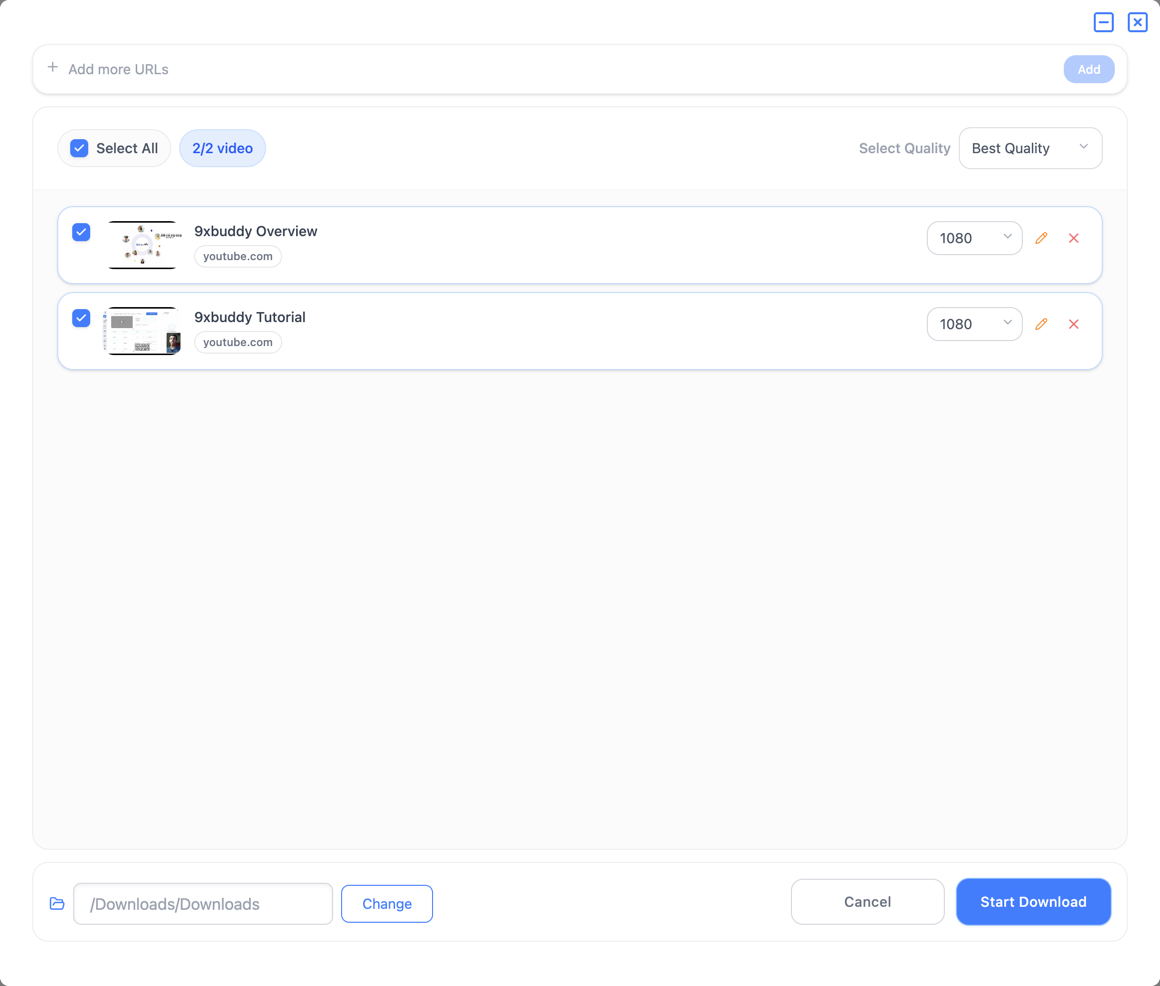Uncheck the 9xbuddy Overview video checkbox

[x=81, y=232]
